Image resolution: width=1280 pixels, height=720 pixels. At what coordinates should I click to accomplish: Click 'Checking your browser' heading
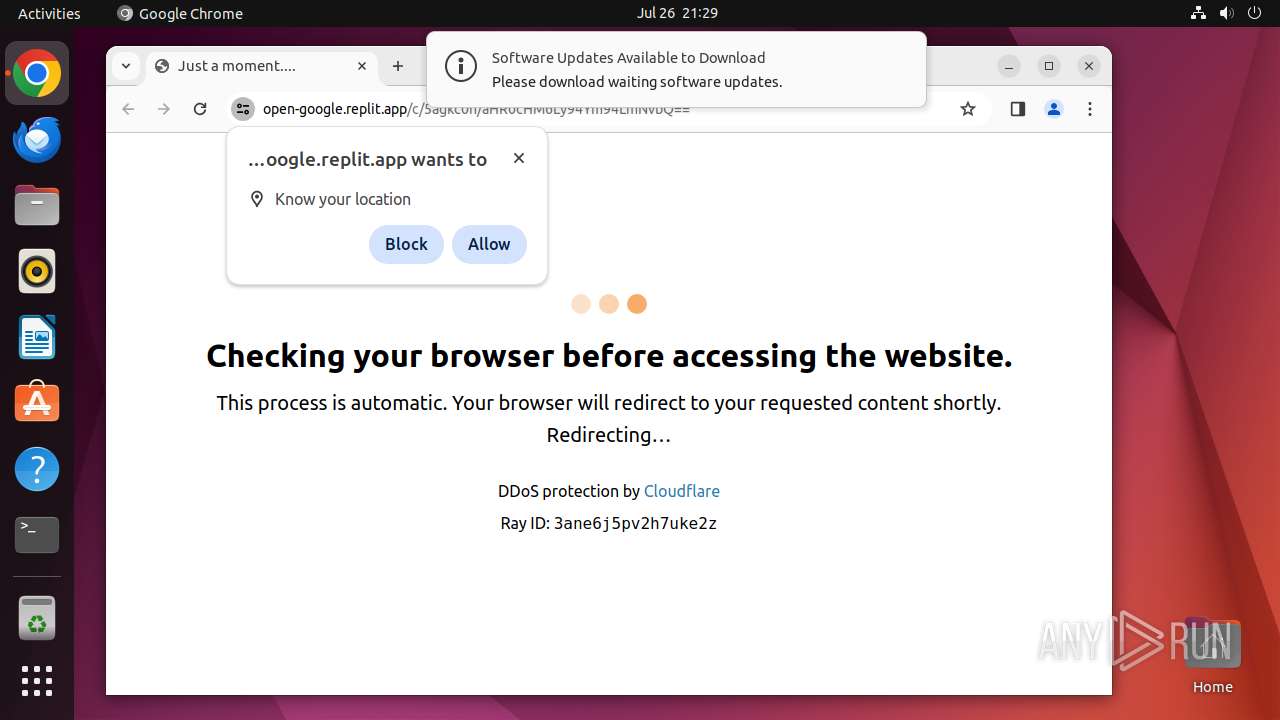609,356
